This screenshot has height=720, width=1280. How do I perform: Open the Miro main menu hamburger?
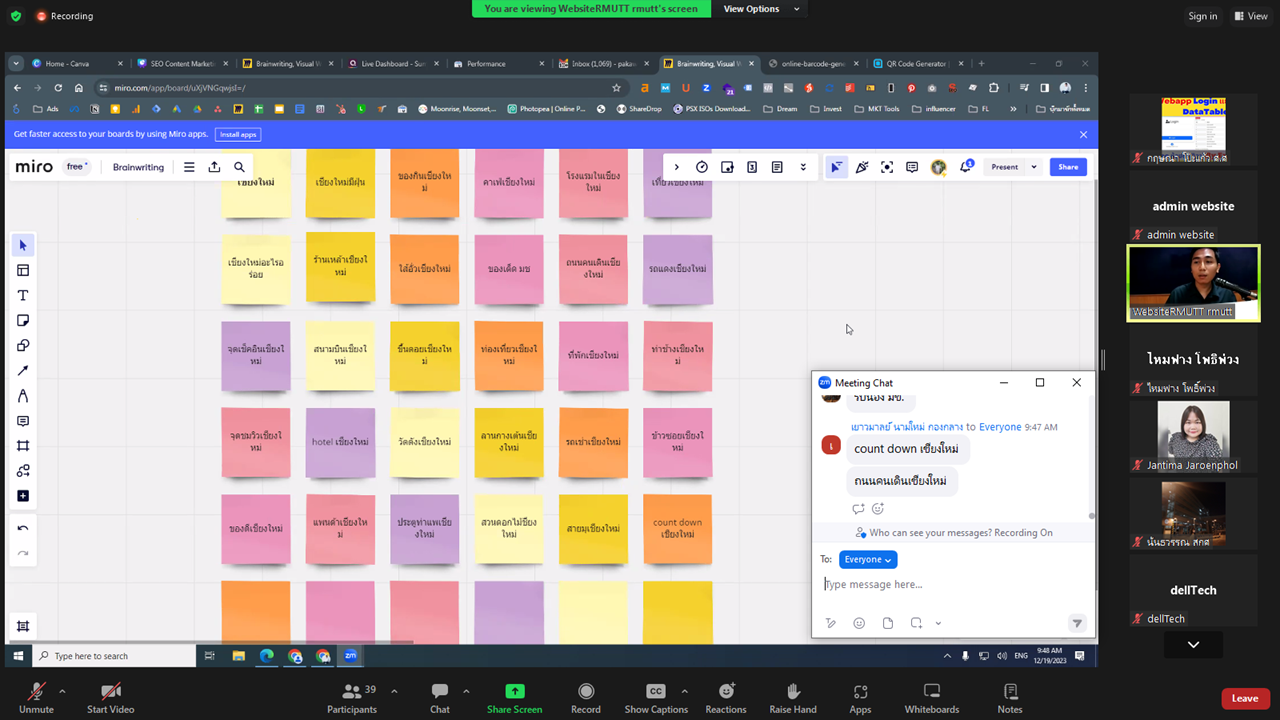click(x=189, y=167)
